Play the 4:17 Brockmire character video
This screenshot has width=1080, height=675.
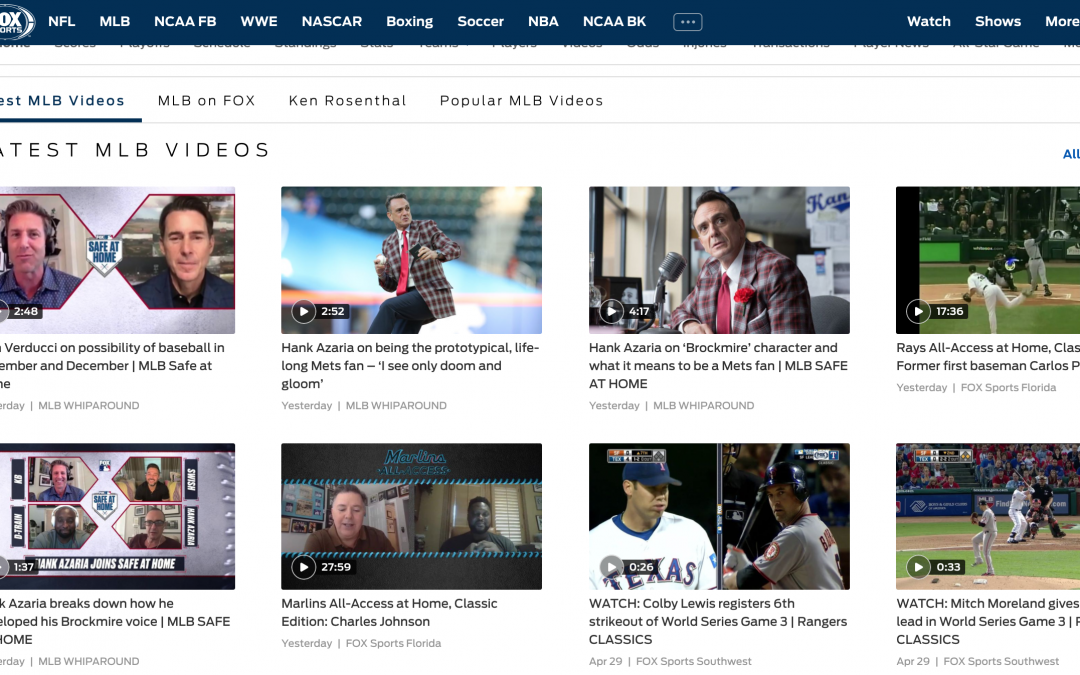tap(611, 311)
